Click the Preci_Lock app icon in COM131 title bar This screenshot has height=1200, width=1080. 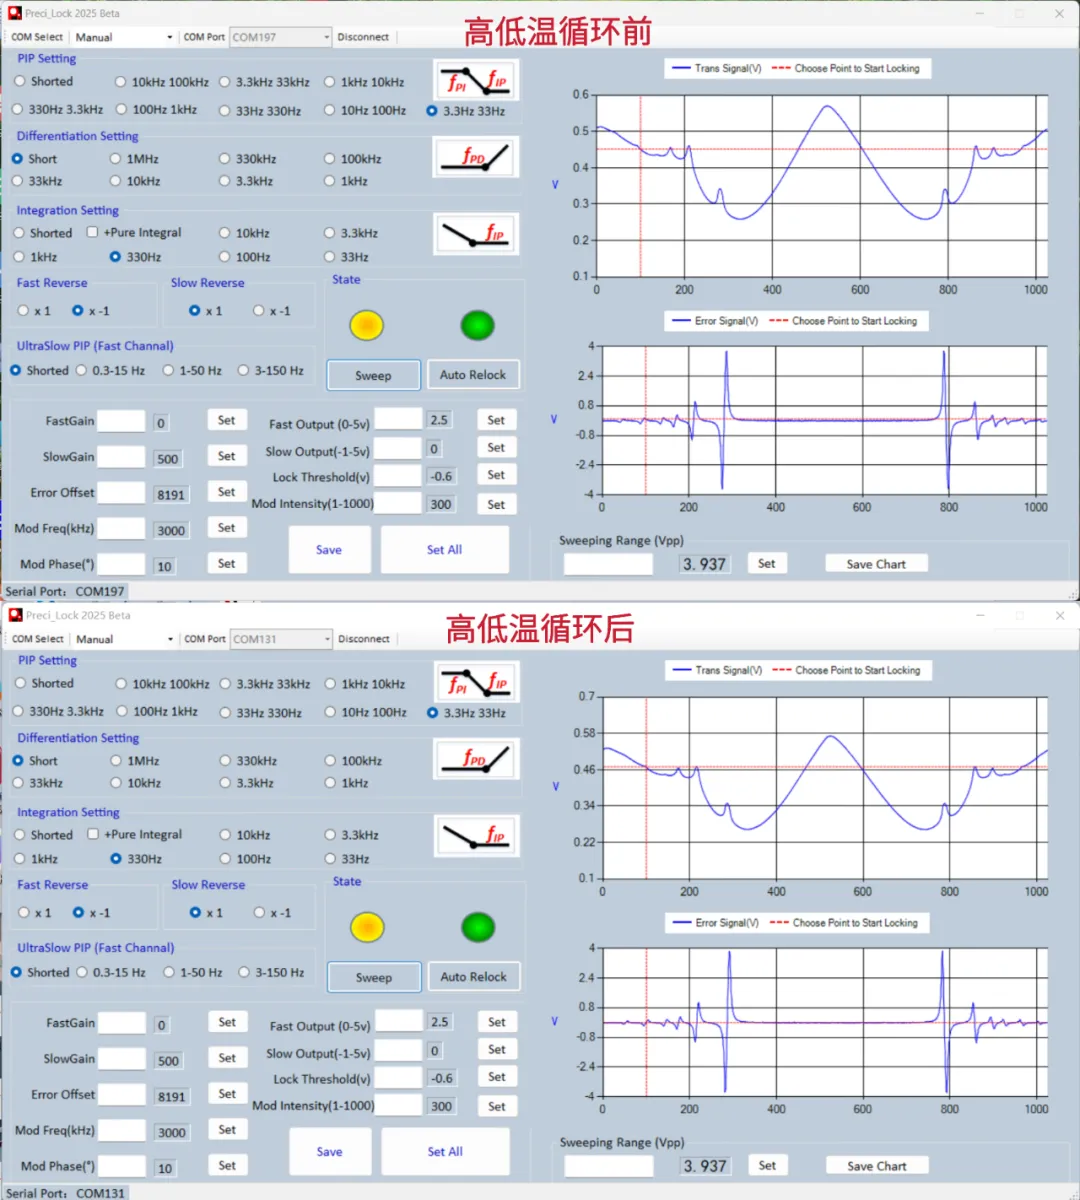point(15,615)
